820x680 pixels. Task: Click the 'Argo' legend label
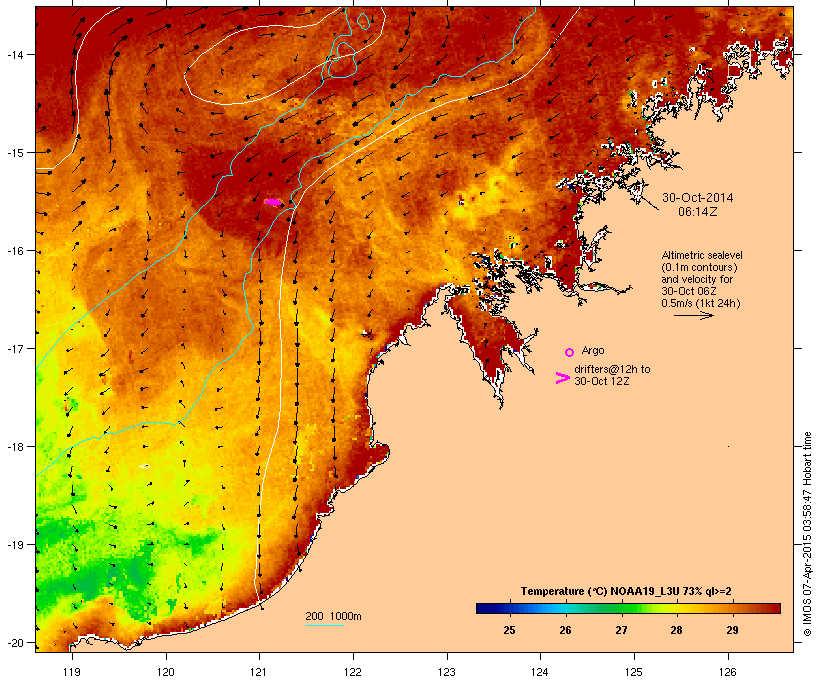593,350
